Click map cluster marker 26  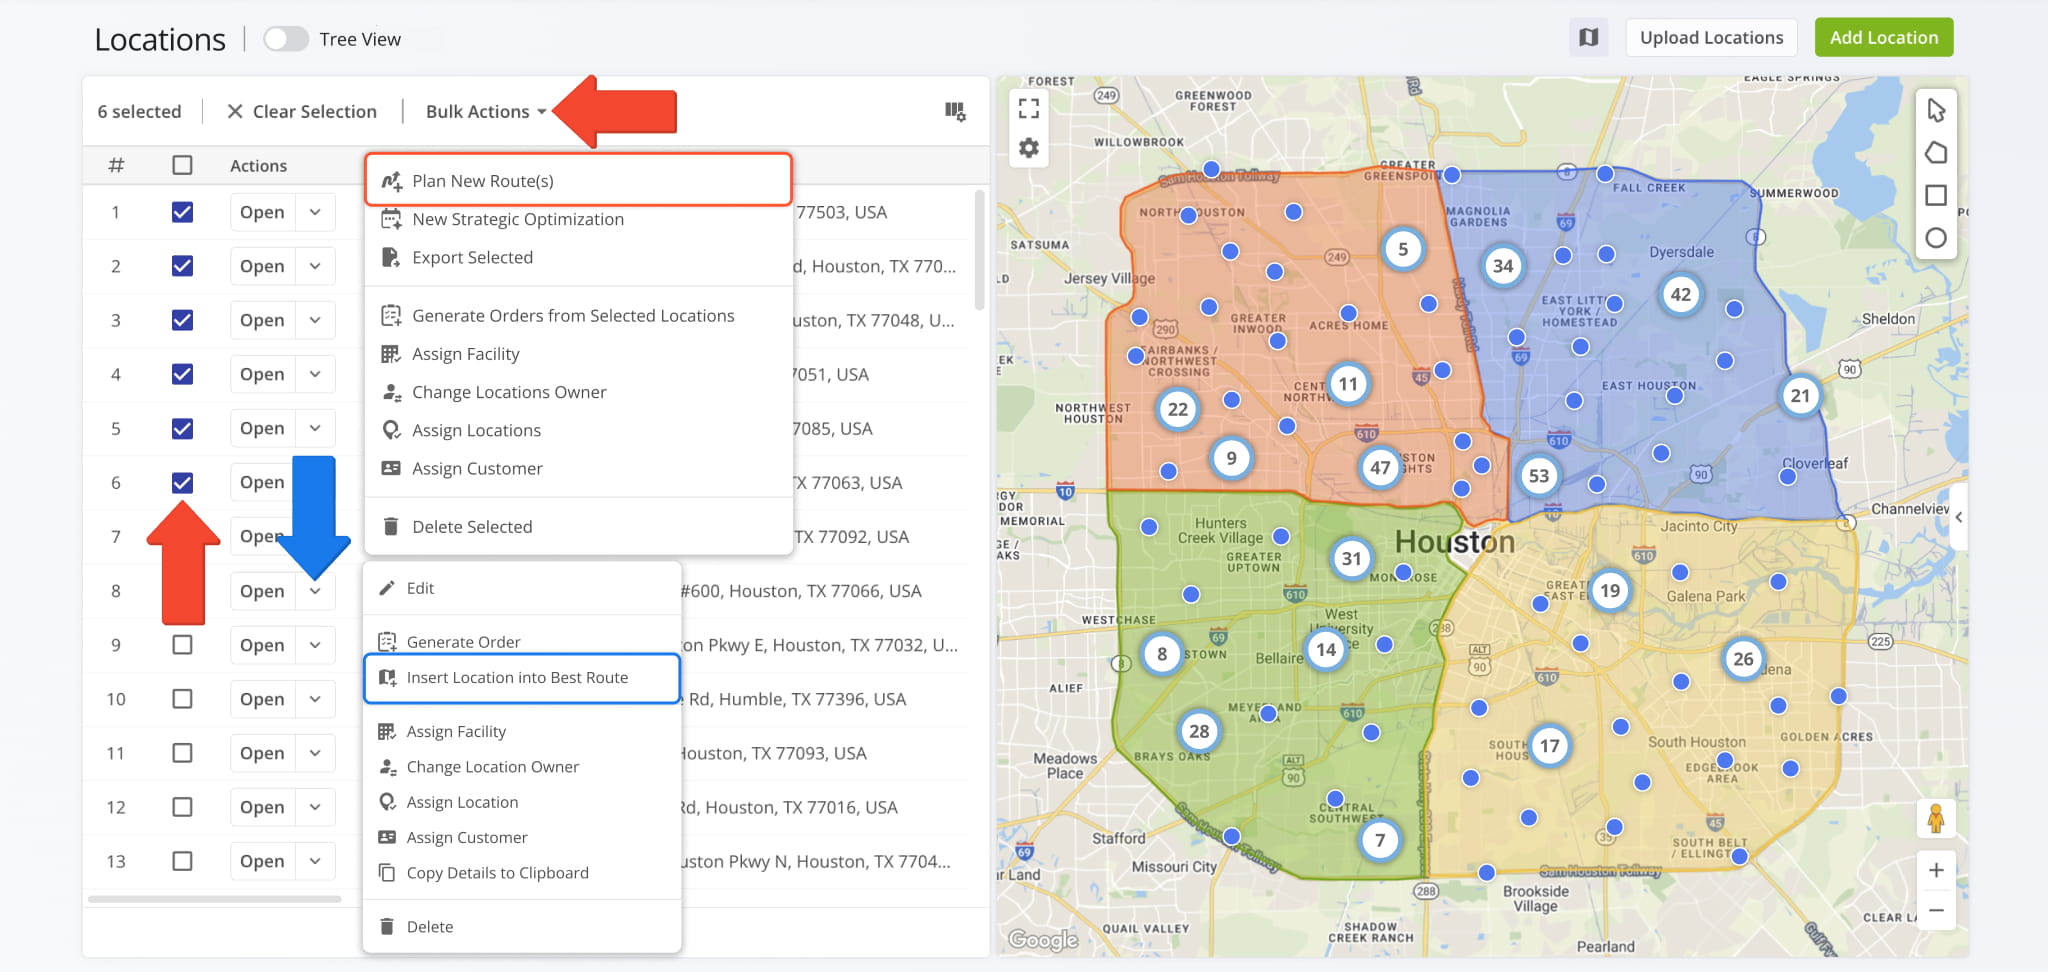pyautogui.click(x=1743, y=659)
